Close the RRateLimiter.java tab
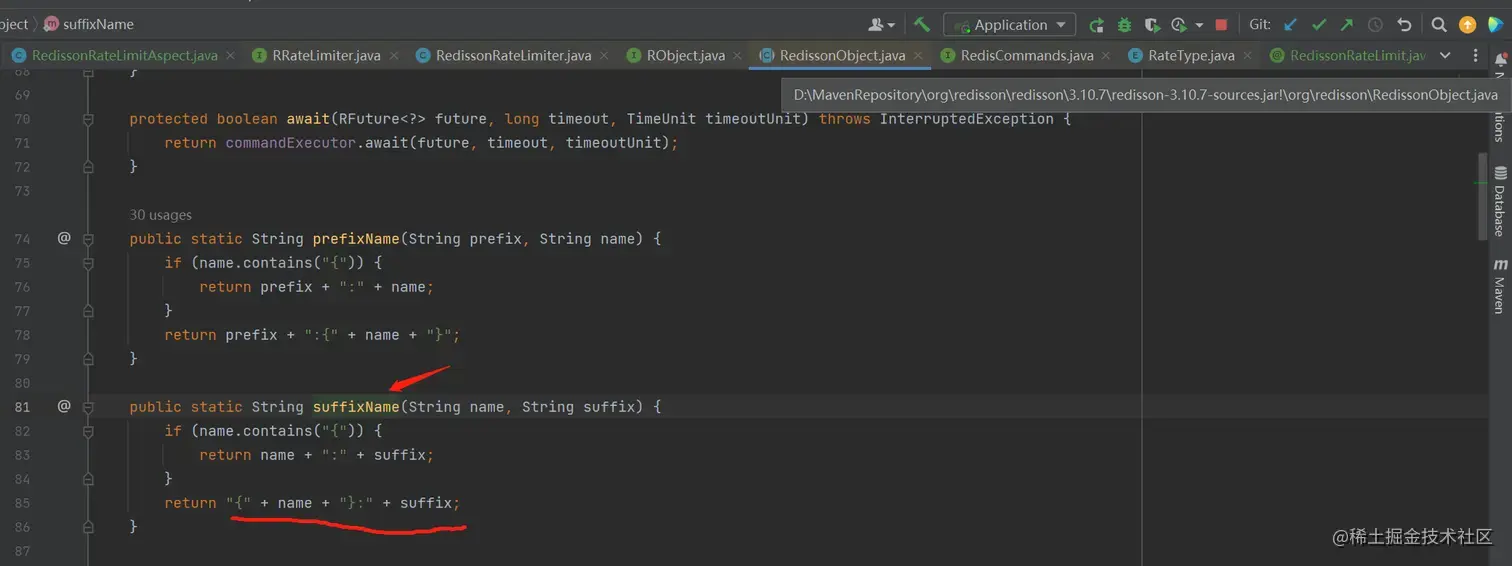 (392, 56)
